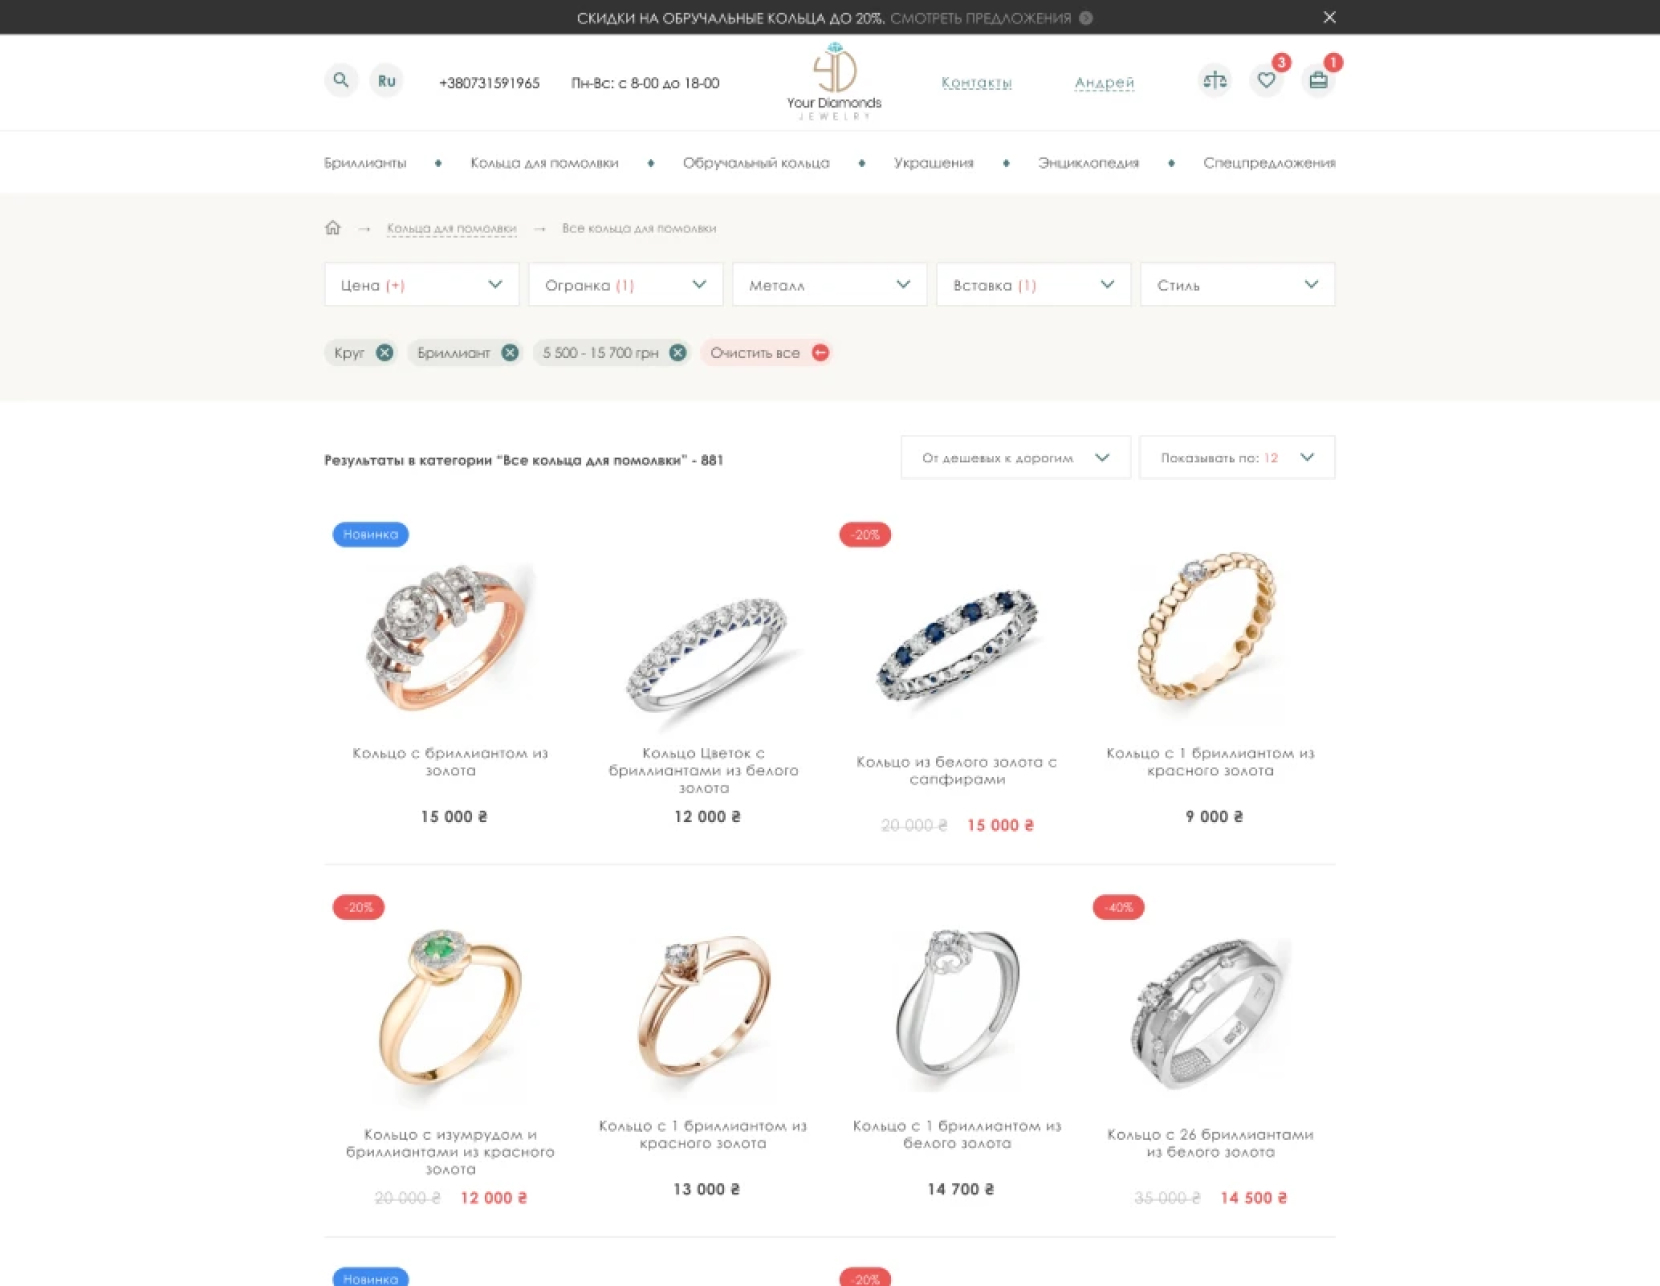Click the Очистить все button
Viewport: 1660px width, 1286px height.
tap(767, 353)
